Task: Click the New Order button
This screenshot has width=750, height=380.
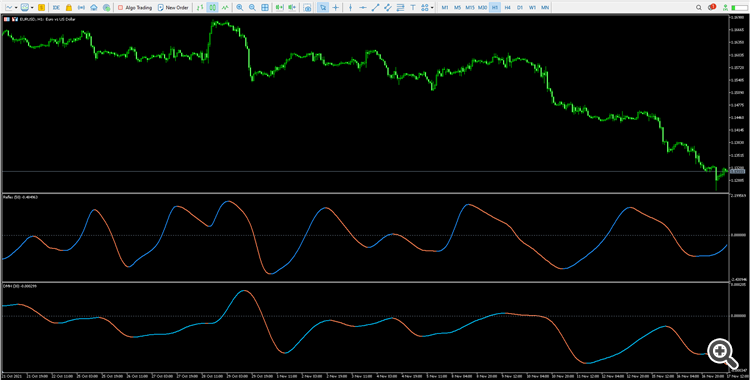Action: coord(173,8)
